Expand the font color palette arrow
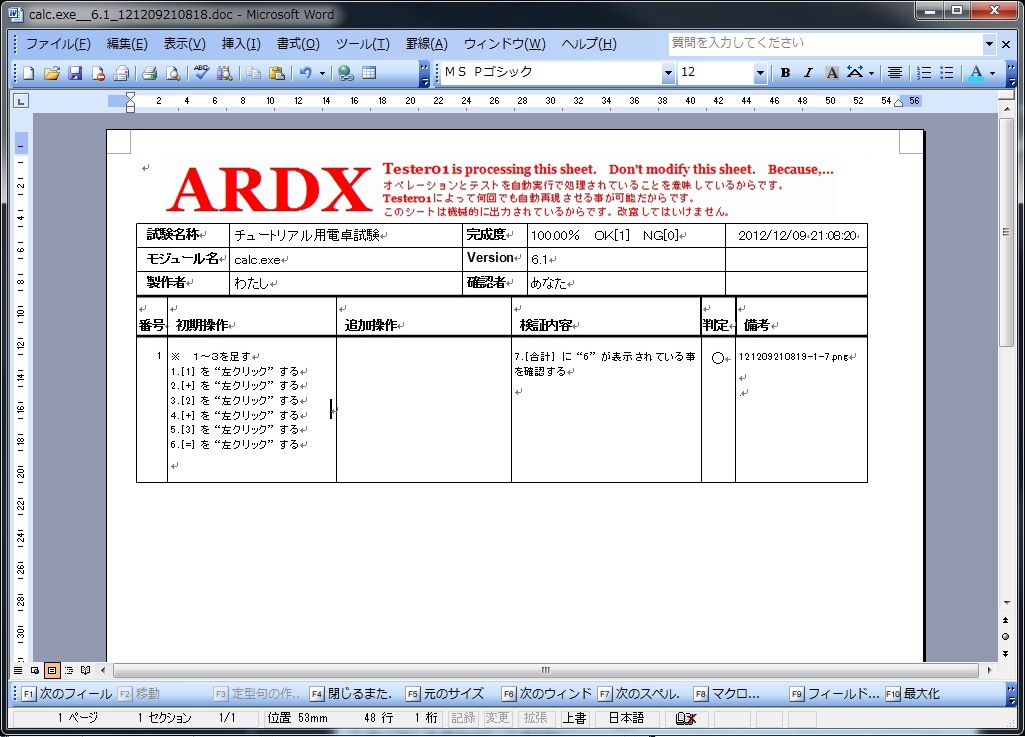Viewport: 1025px width, 737px height. [993, 73]
